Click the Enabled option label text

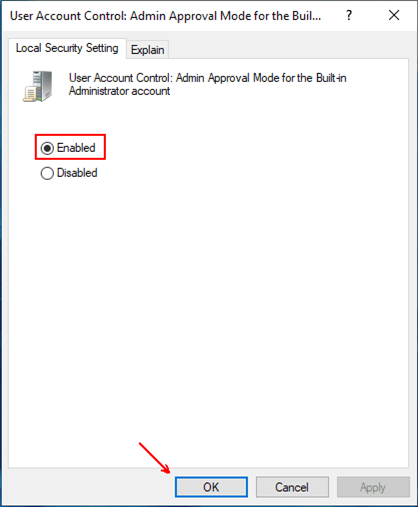click(x=76, y=148)
